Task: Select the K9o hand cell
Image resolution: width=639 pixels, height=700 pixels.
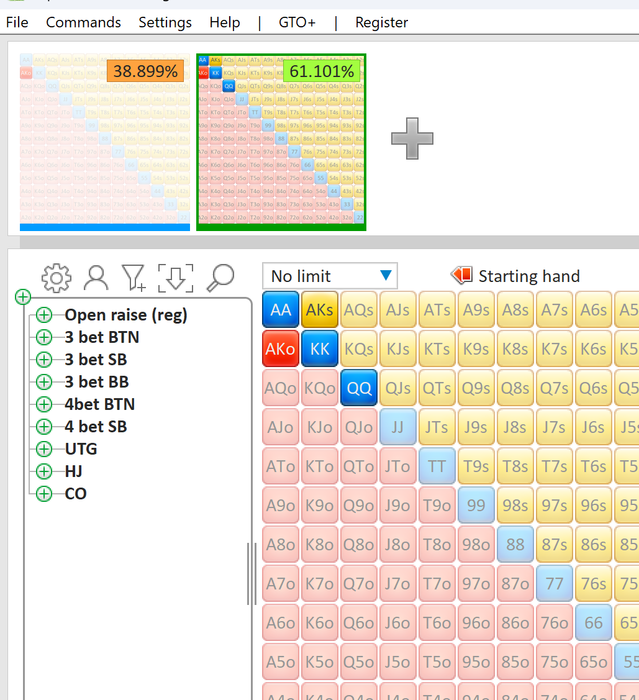Action: click(320, 505)
